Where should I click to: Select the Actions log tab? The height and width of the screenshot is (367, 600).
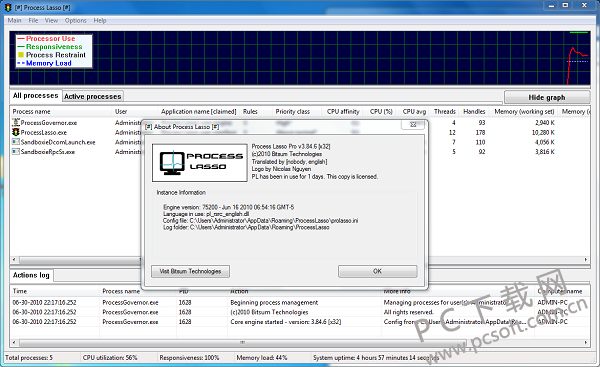coord(31,275)
